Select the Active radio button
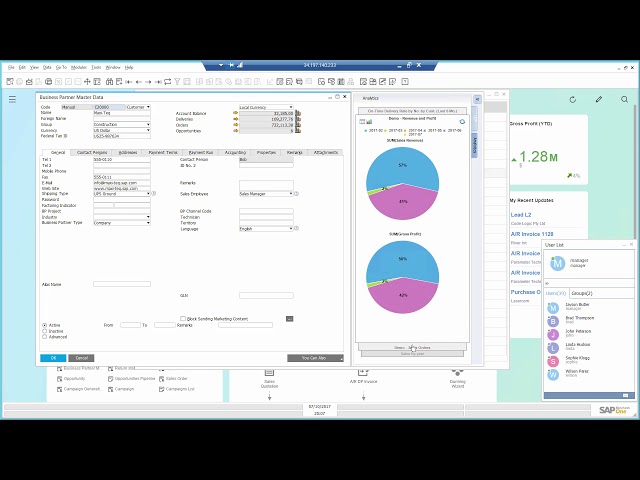This screenshot has height=480, width=640. (44, 325)
